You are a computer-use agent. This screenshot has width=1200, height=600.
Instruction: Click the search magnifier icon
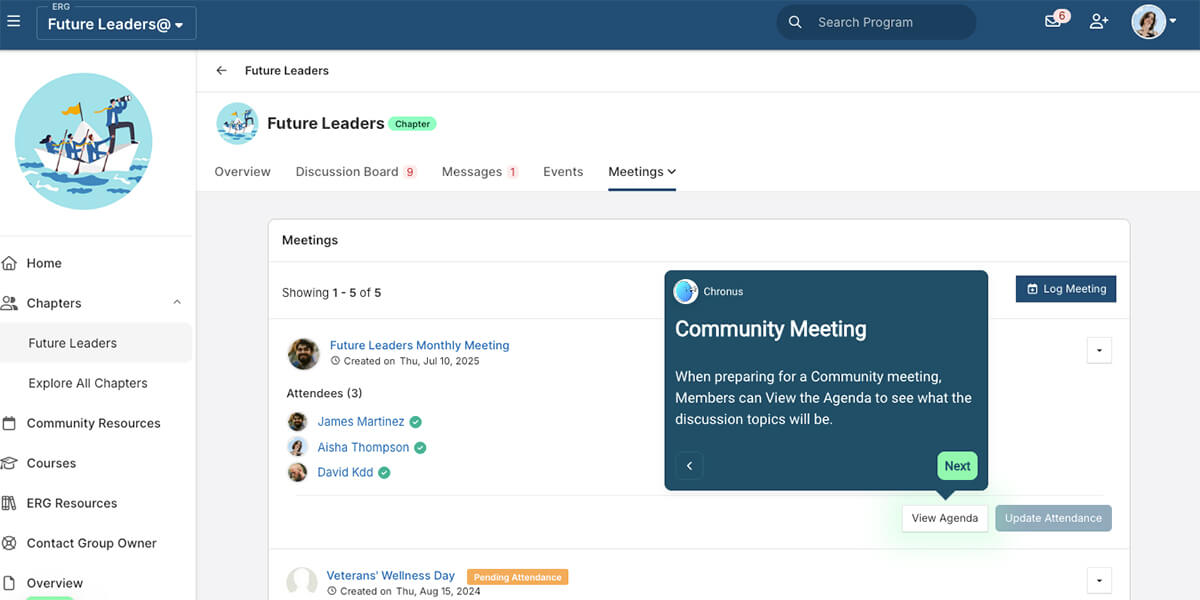[x=795, y=21]
